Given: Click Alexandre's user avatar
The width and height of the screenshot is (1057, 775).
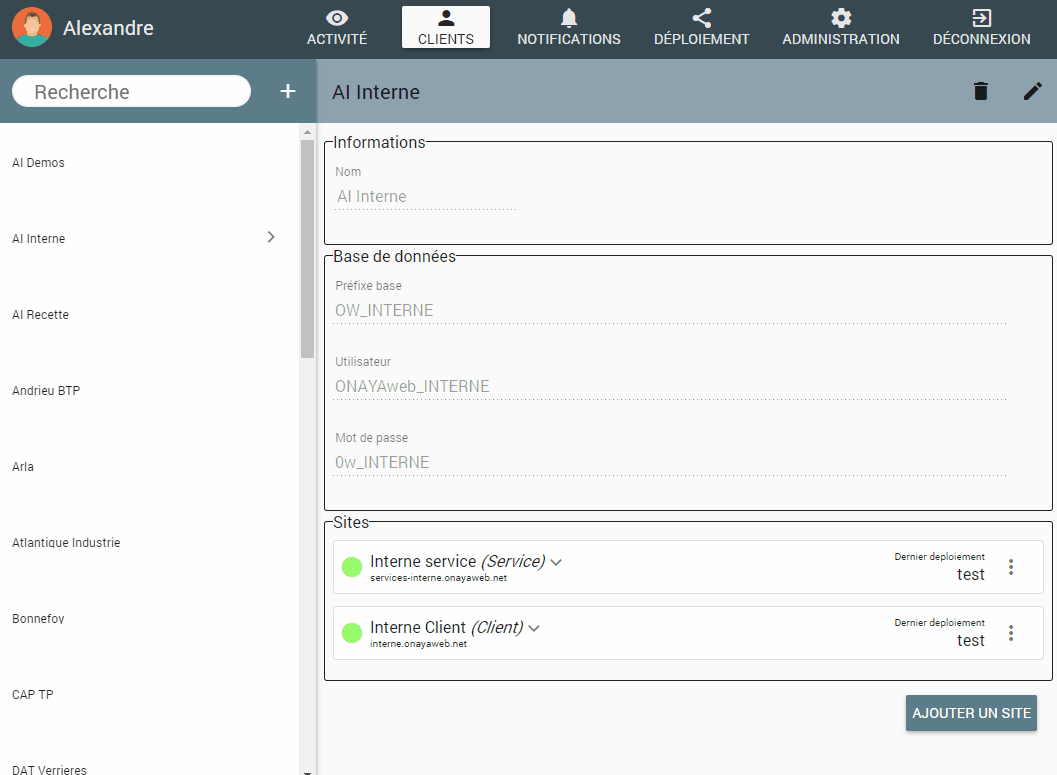Looking at the screenshot, I should [32, 28].
